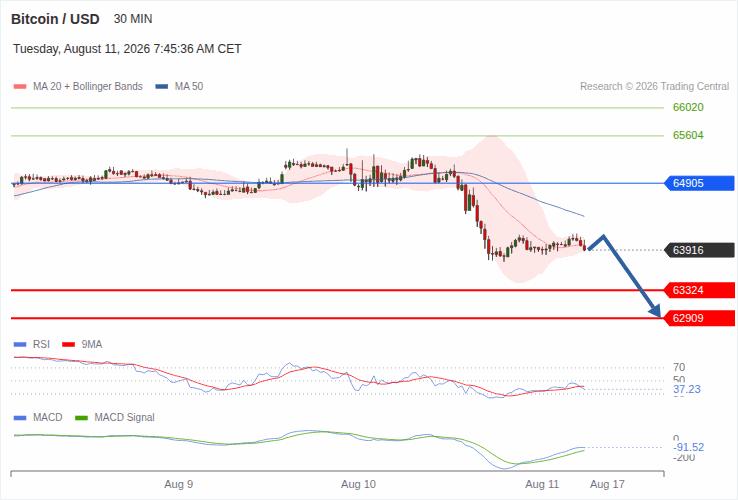Click the black 63916 current price tag
The height and width of the screenshot is (500, 738).
pyautogui.click(x=699, y=250)
